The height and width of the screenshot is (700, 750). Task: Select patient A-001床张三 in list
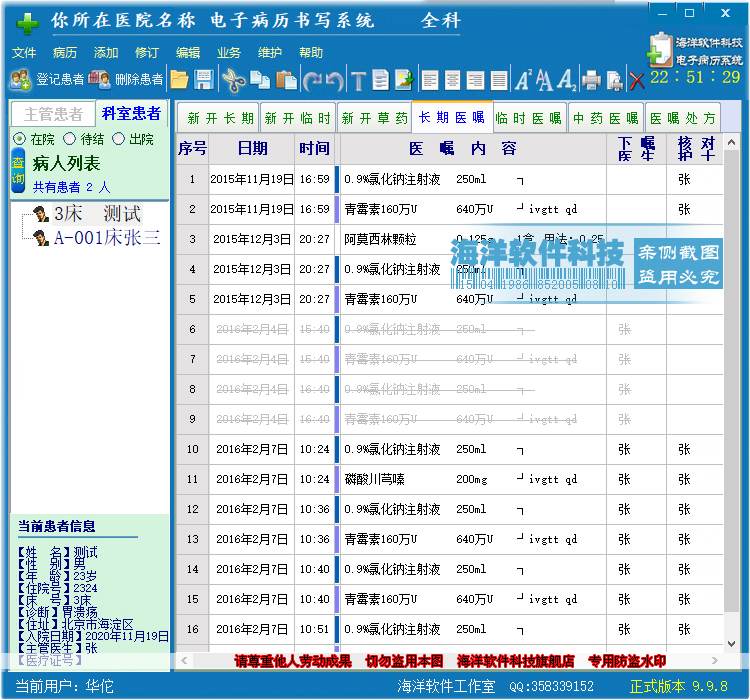[x=107, y=238]
